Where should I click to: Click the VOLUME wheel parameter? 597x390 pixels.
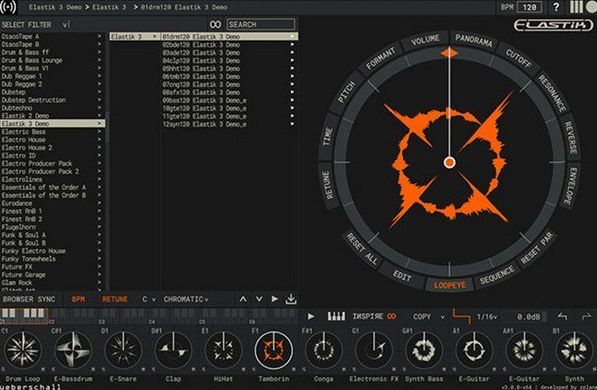coord(425,40)
